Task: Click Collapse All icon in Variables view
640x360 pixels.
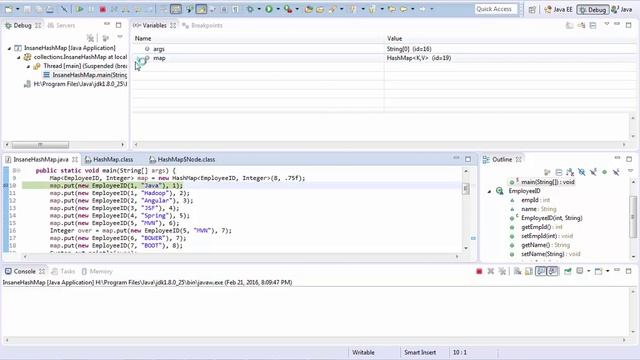Action: click(593, 25)
